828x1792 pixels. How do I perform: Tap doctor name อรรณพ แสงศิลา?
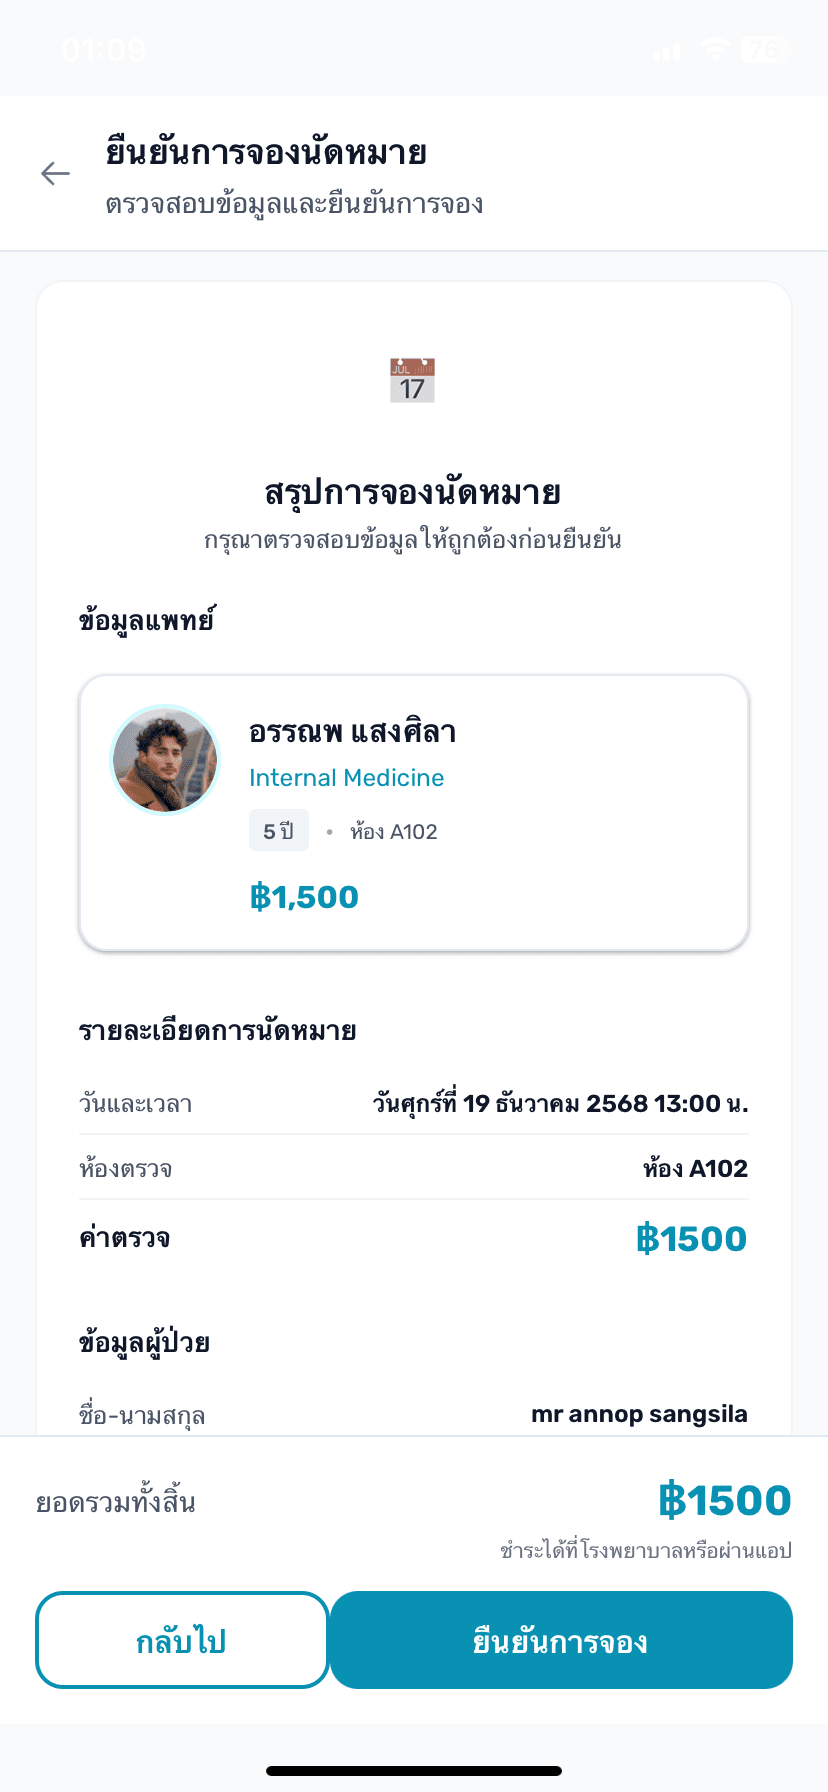[x=352, y=732]
